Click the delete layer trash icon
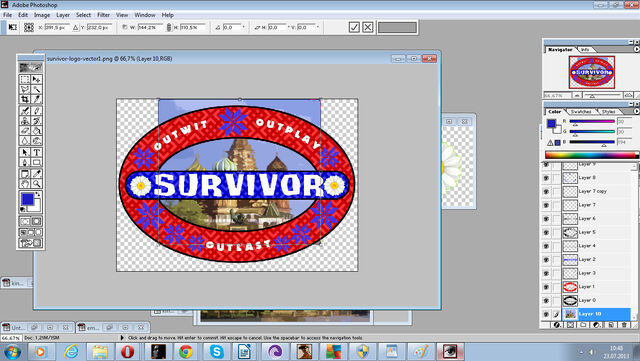The width and height of the screenshot is (640, 361). tap(624, 325)
